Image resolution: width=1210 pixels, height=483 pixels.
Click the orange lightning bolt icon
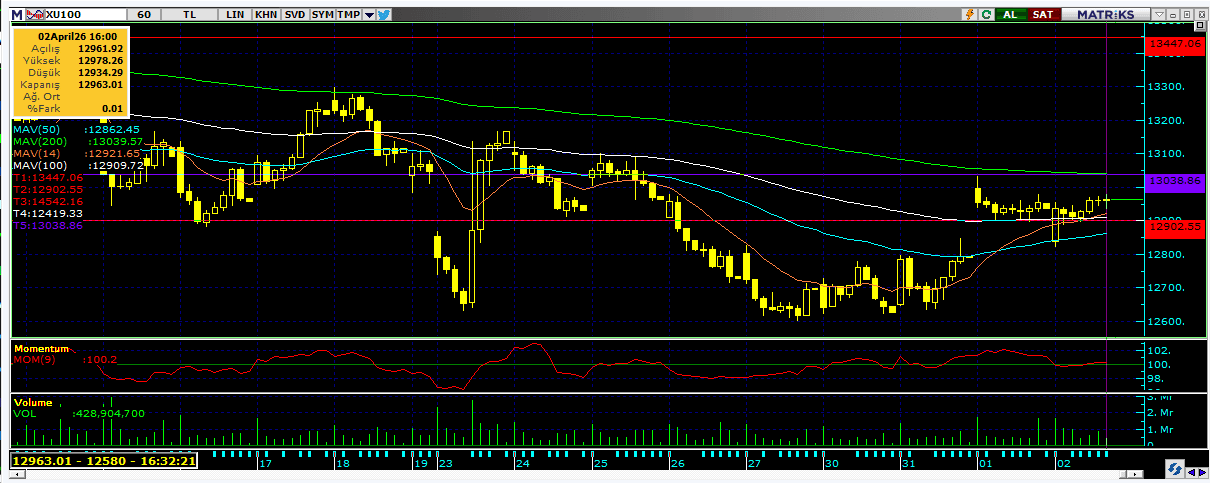pyautogui.click(x=968, y=15)
